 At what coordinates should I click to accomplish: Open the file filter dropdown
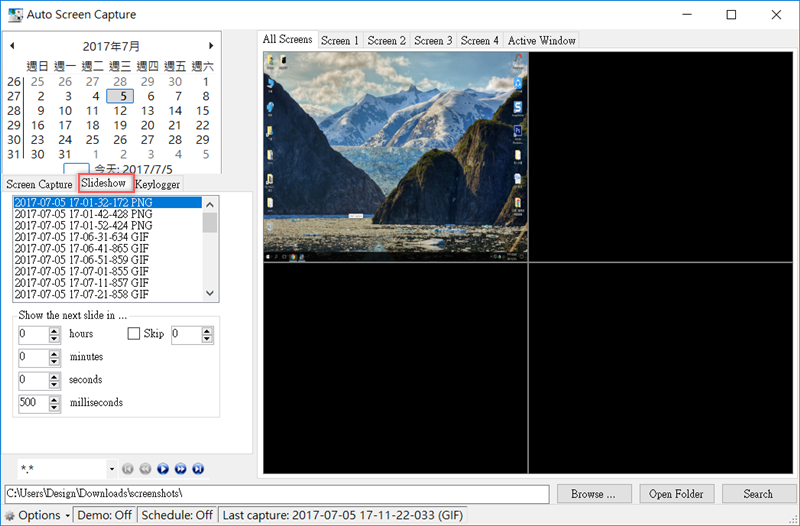(110, 468)
